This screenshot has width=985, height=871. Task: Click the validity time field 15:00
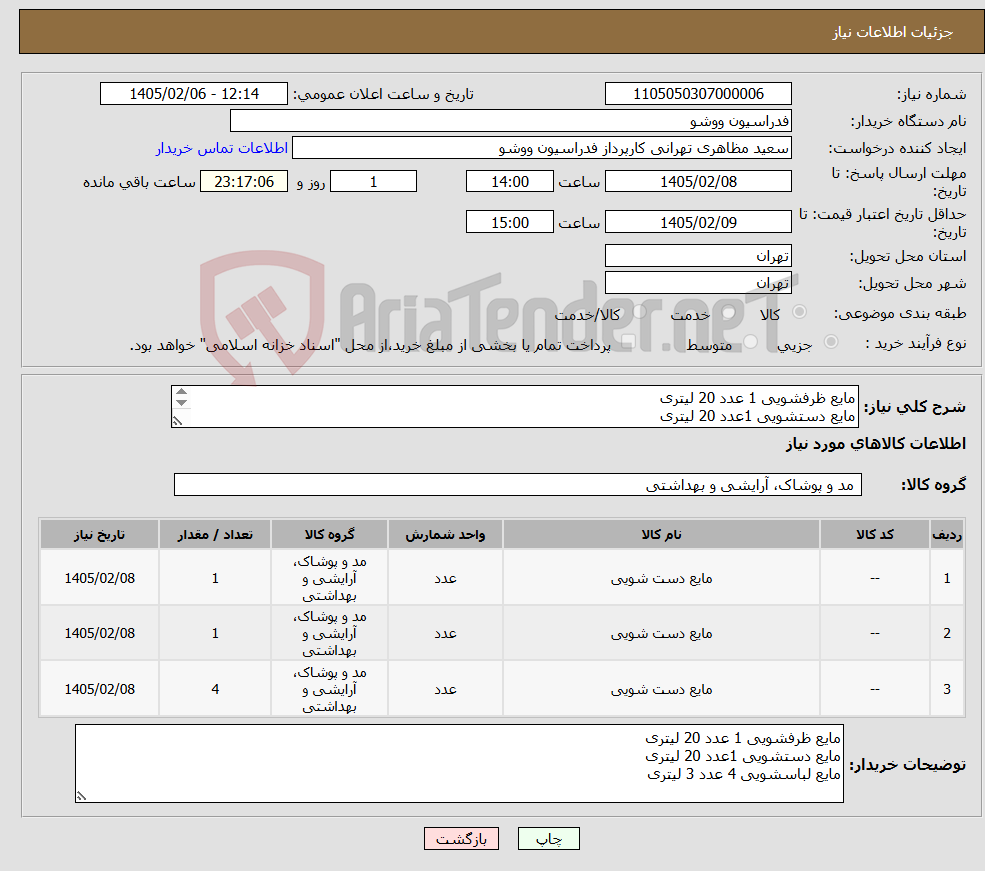tap(509, 222)
